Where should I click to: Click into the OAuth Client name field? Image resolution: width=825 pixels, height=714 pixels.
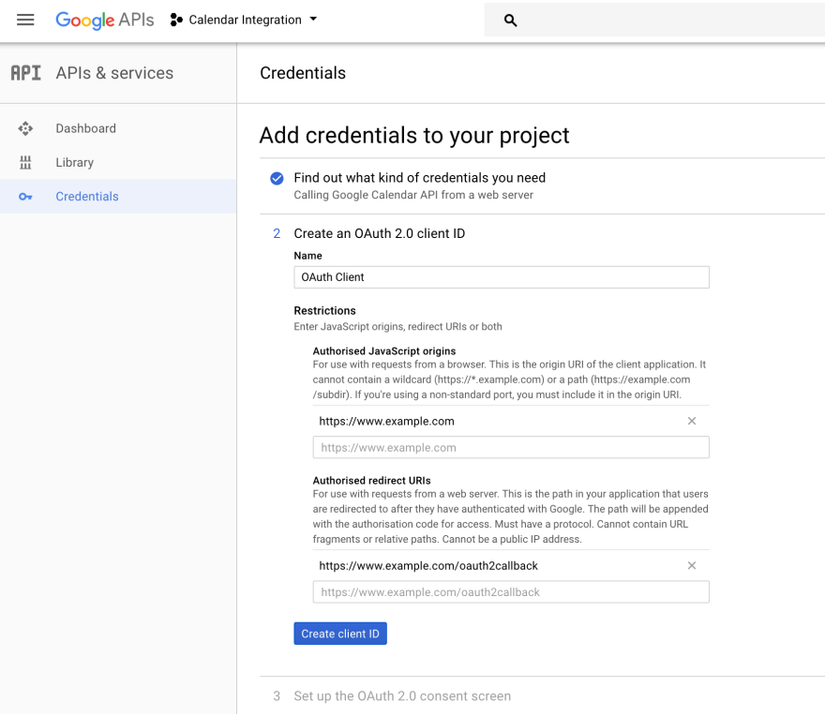(501, 277)
